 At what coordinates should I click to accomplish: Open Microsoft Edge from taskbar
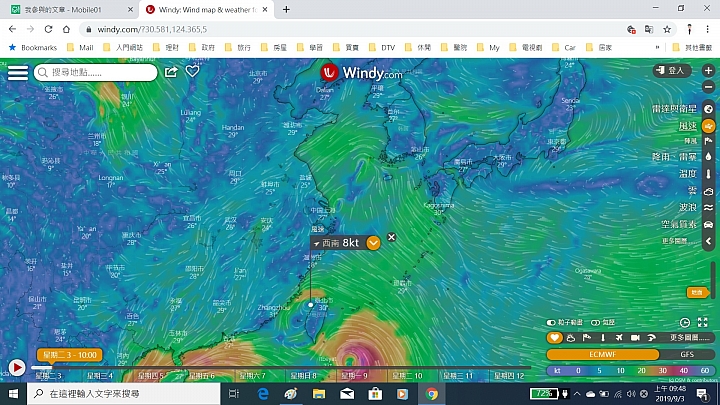[263, 394]
